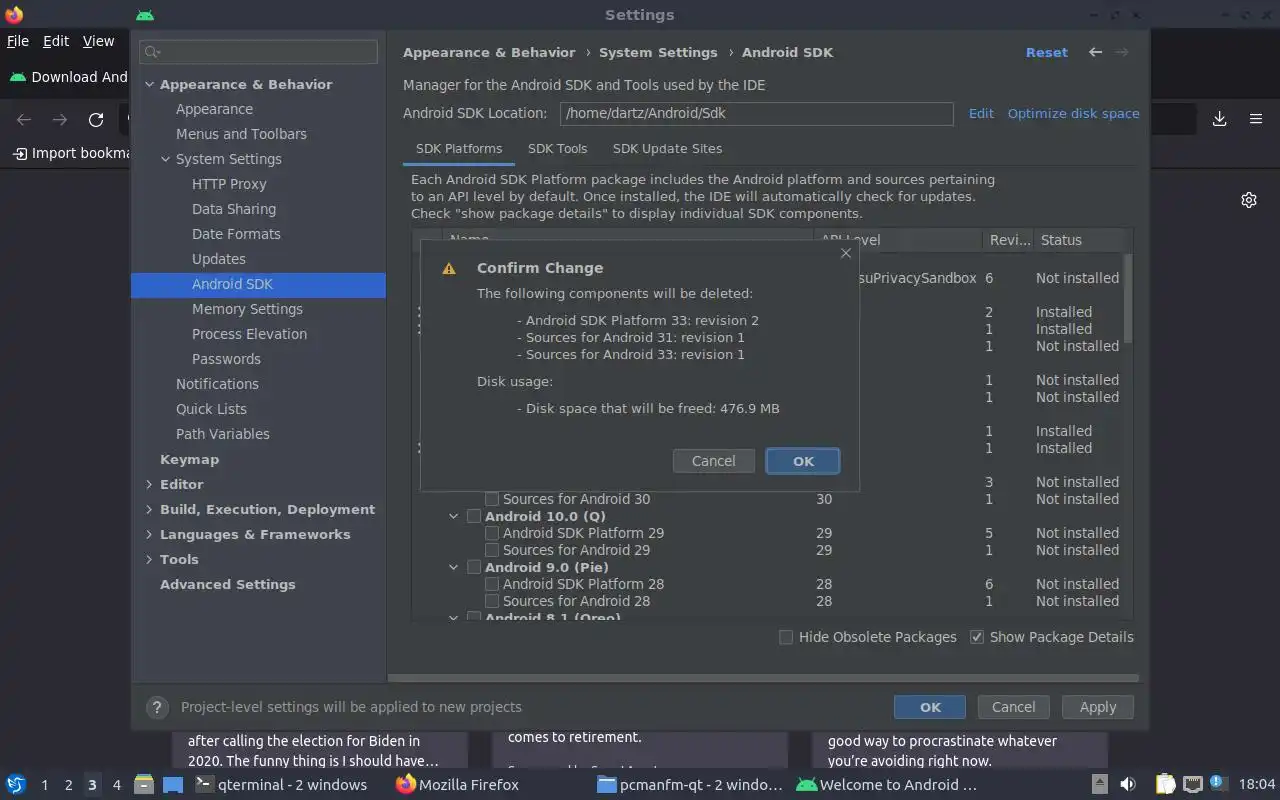Collapse Android 9.0 (Pie) group chevron
Screen dimensions: 1280x800
coord(453,567)
